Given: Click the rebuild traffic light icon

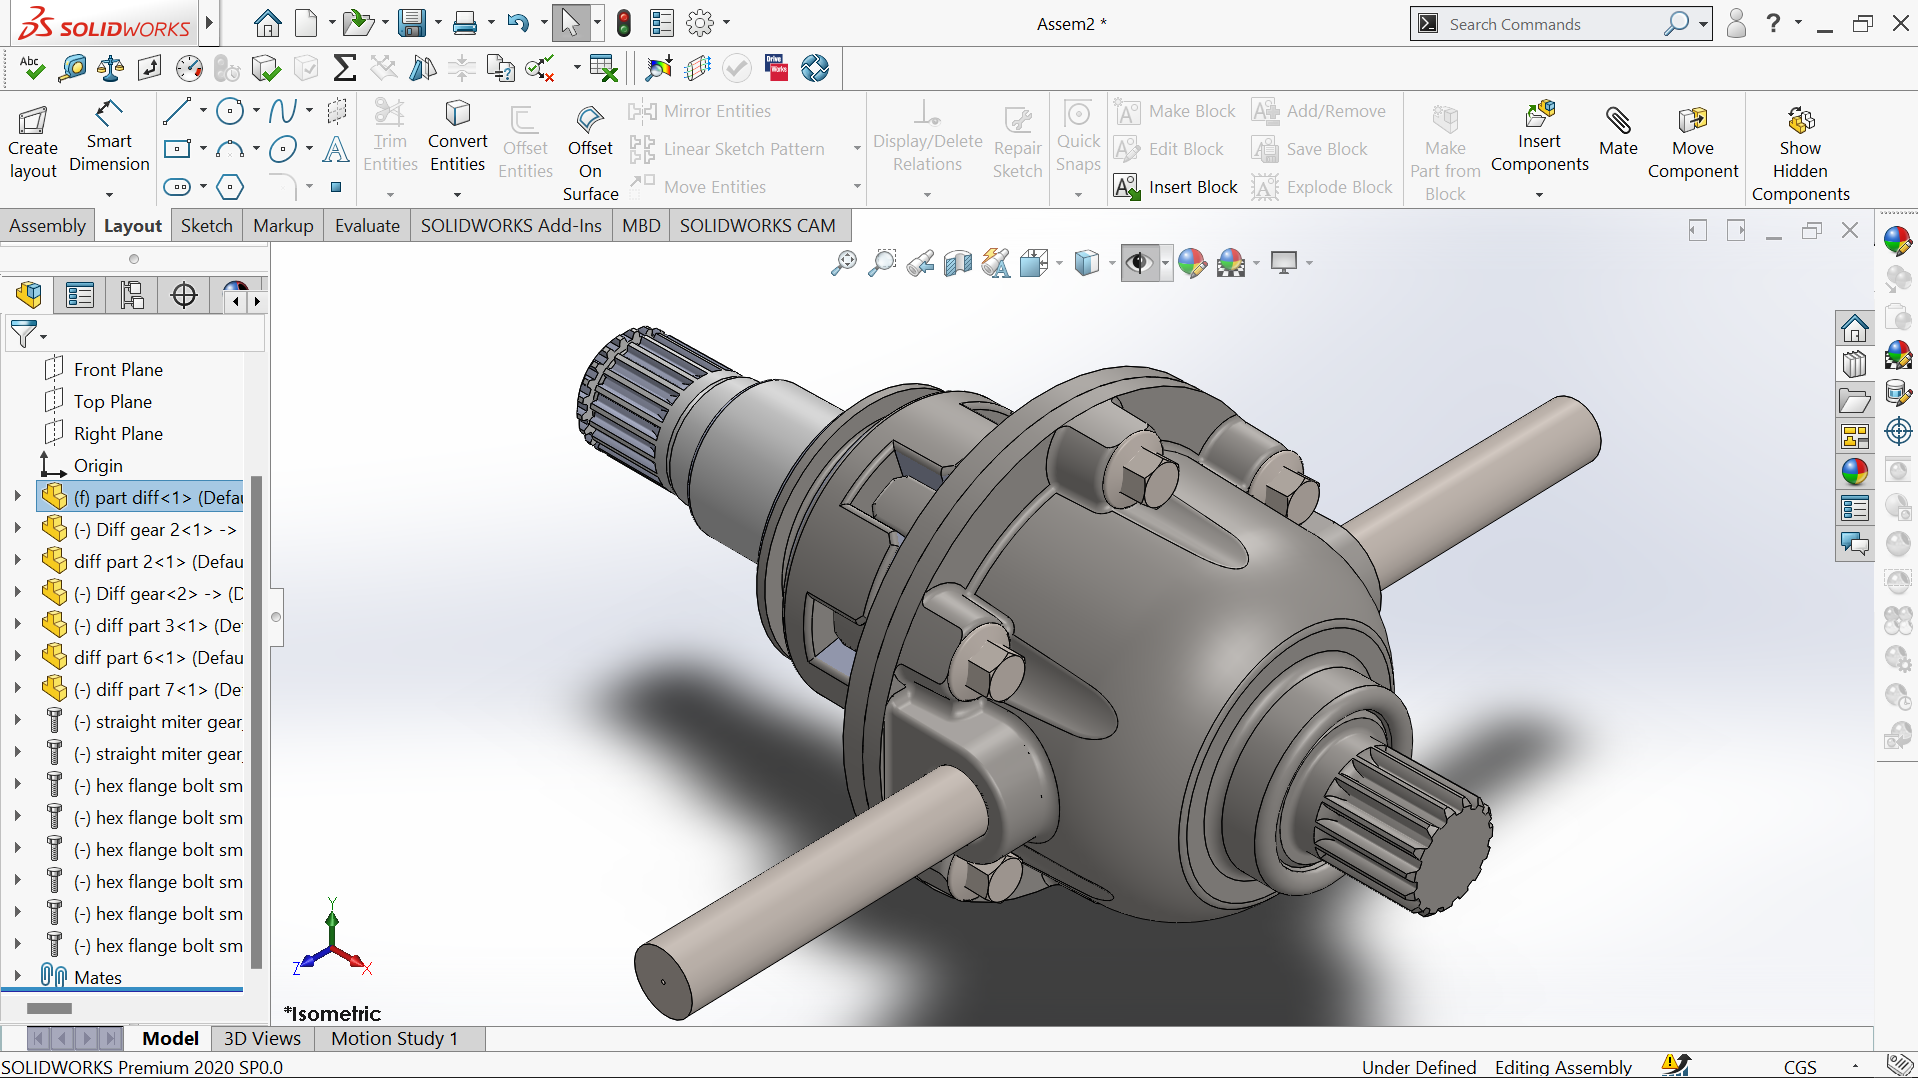Looking at the screenshot, I should click(624, 23).
